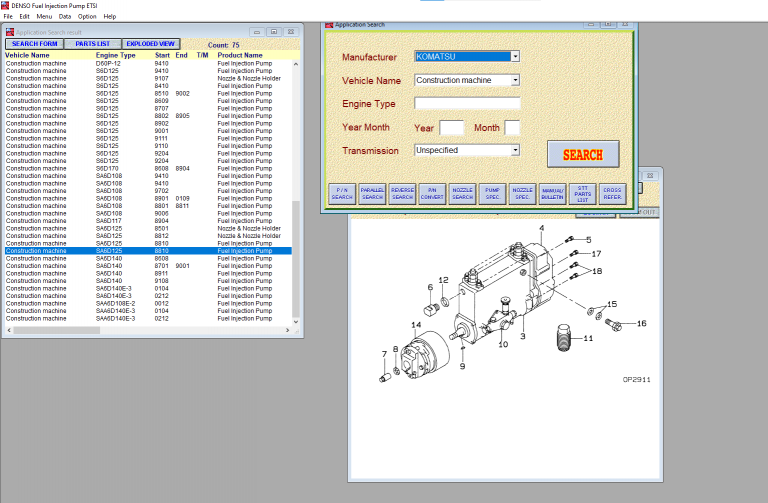Open the PARALLEL SEARCH function
This screenshot has width=768, height=503.
point(372,194)
